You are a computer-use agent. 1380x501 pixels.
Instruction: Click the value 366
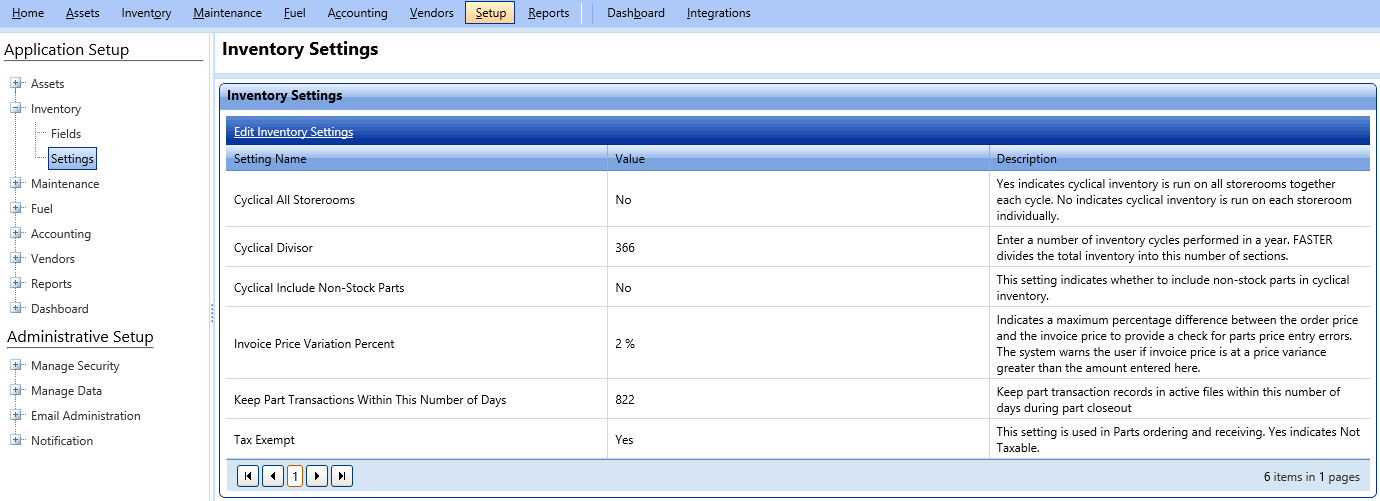pyautogui.click(x=625, y=248)
